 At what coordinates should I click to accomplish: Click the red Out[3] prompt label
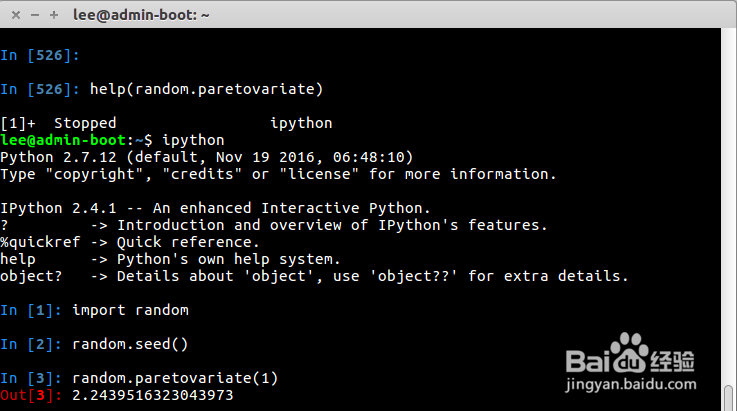click(31, 395)
